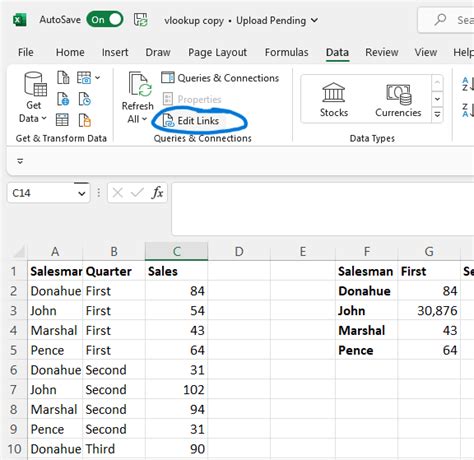
Task: Select row 5 header
Action: (14, 350)
